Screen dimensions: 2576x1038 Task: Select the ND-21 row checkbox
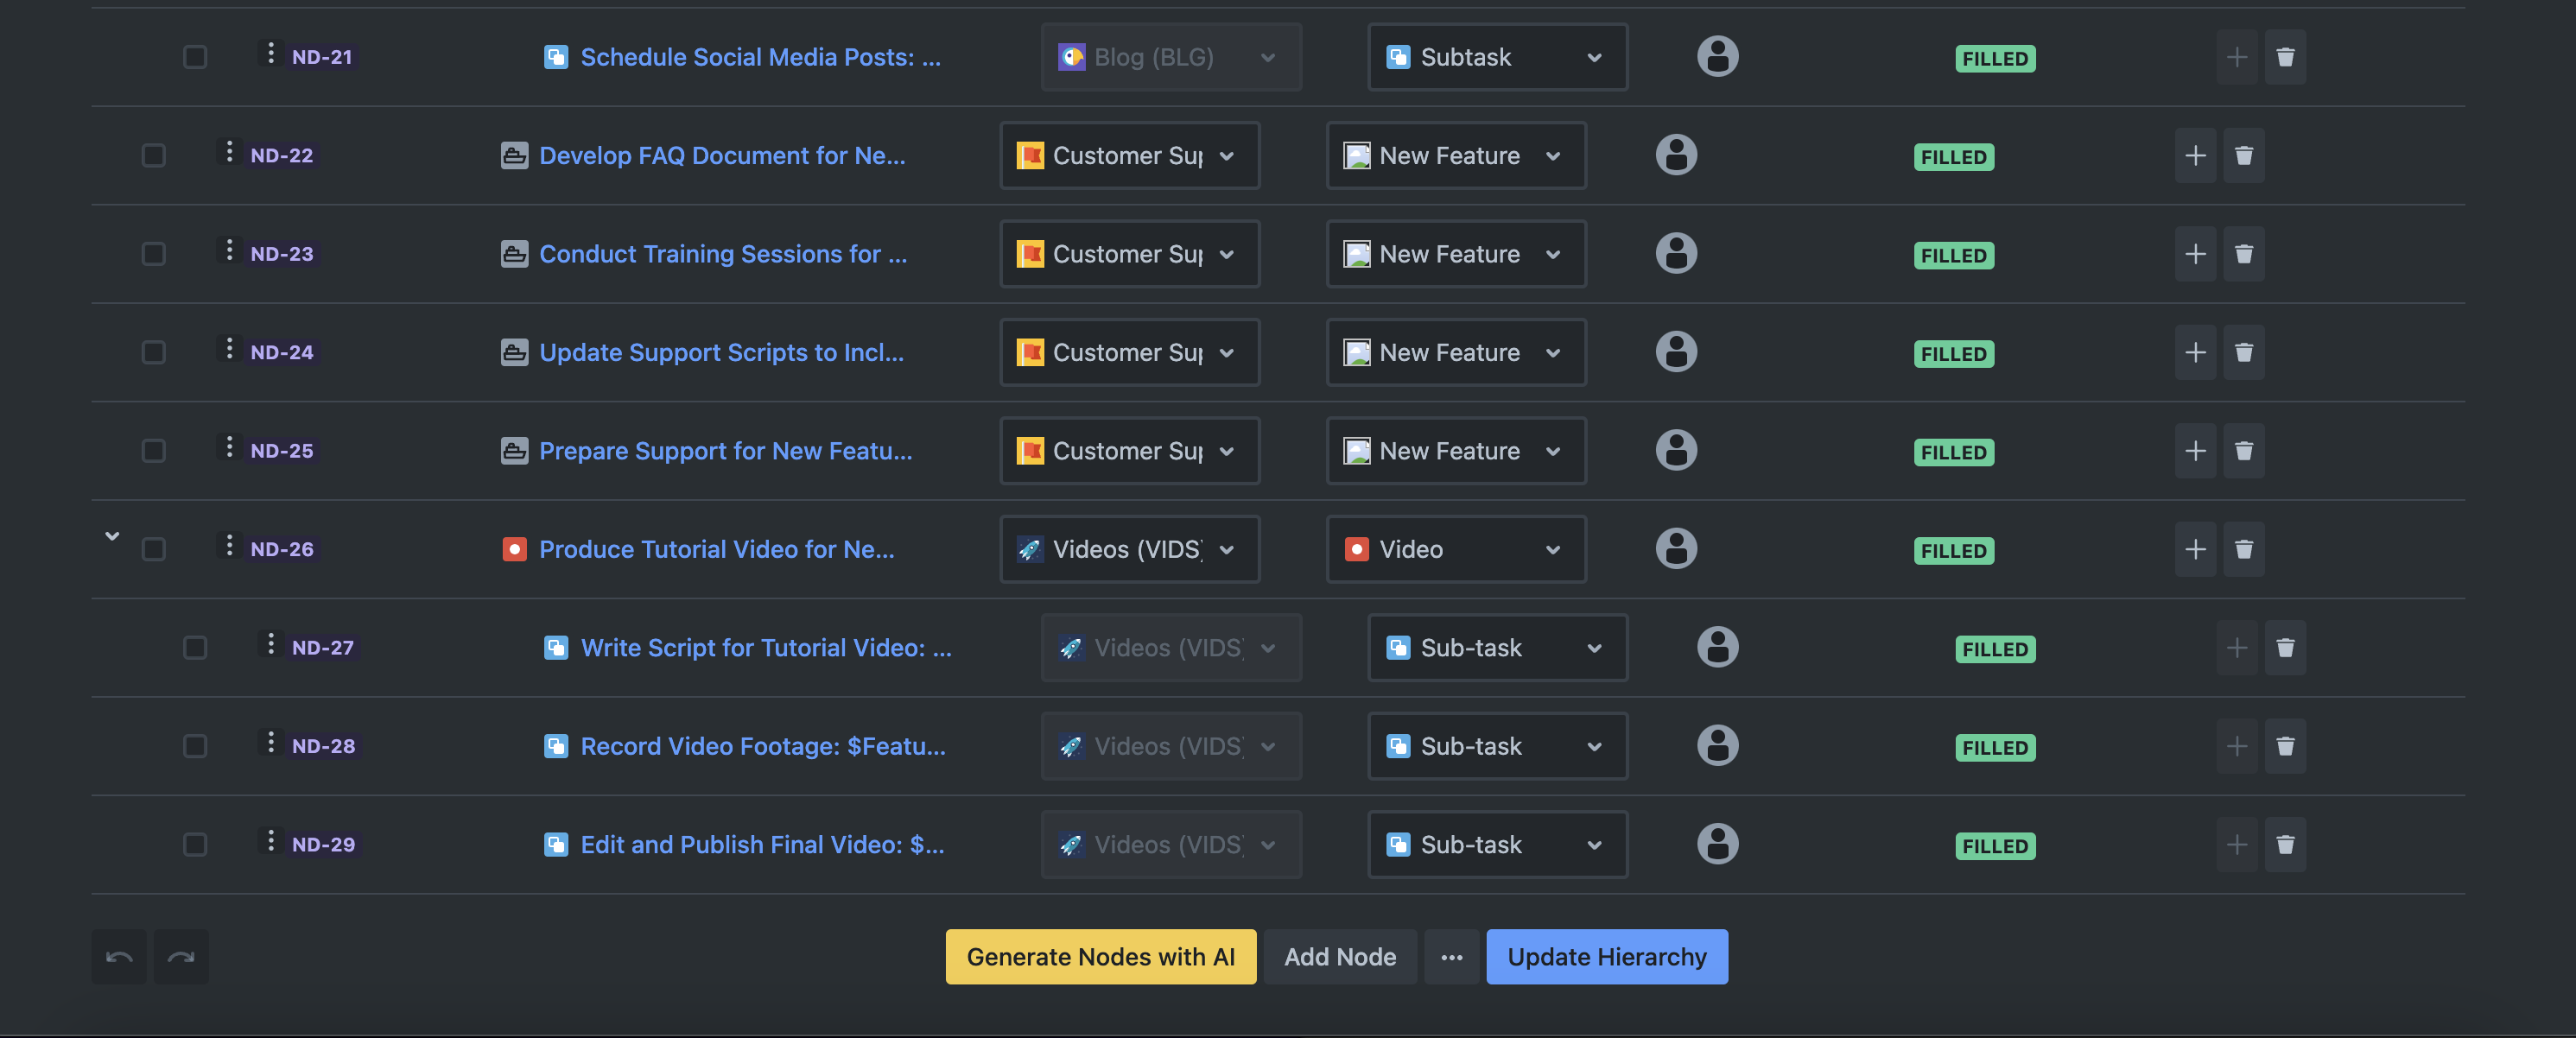click(x=195, y=57)
